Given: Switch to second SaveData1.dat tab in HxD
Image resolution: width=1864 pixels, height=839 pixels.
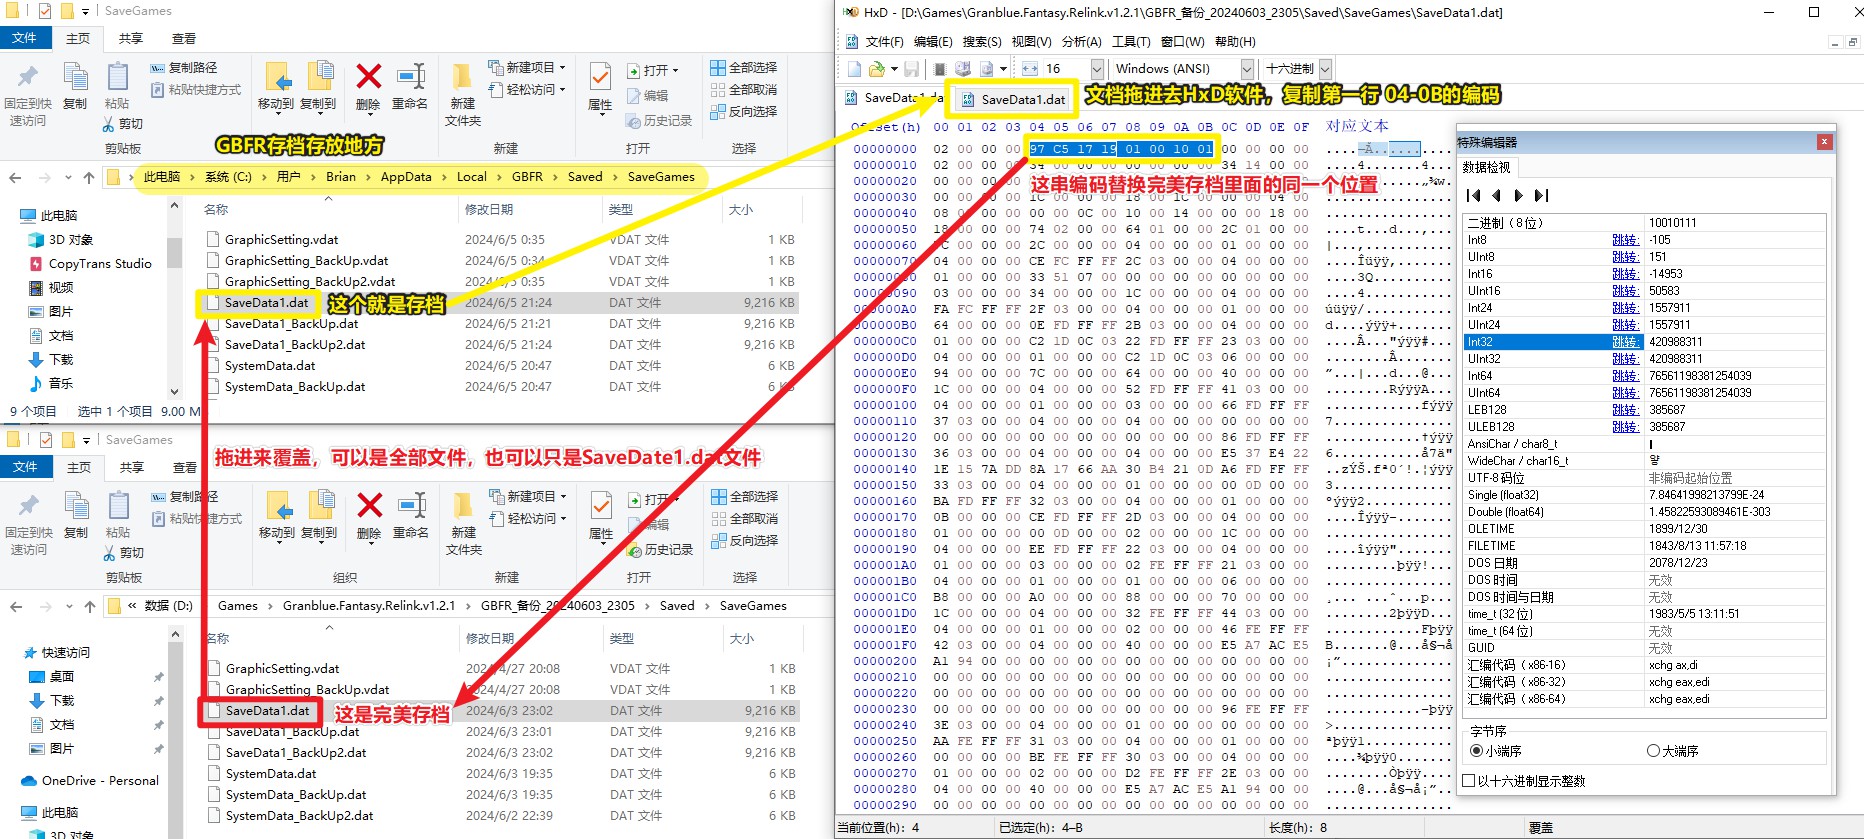Looking at the screenshot, I should click(x=1013, y=99).
